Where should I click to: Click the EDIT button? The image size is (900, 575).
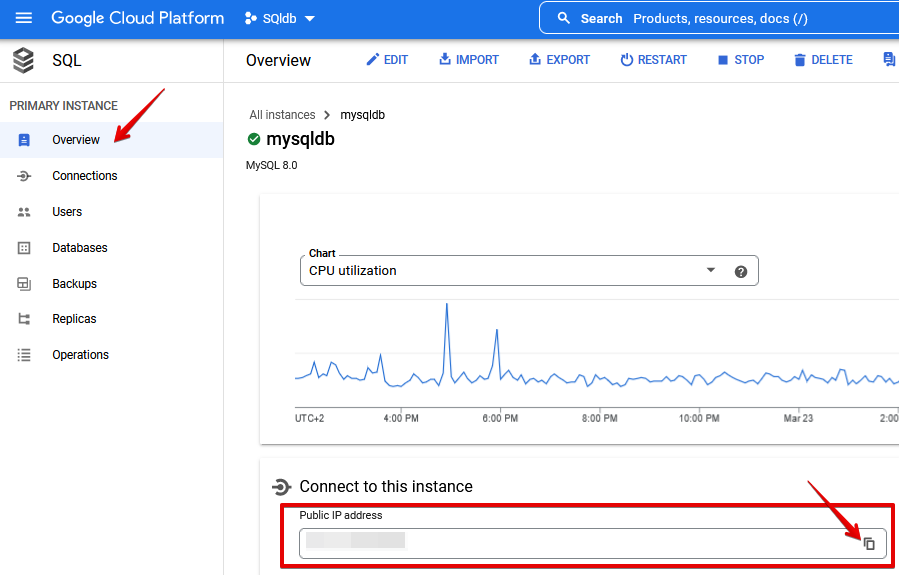387,60
